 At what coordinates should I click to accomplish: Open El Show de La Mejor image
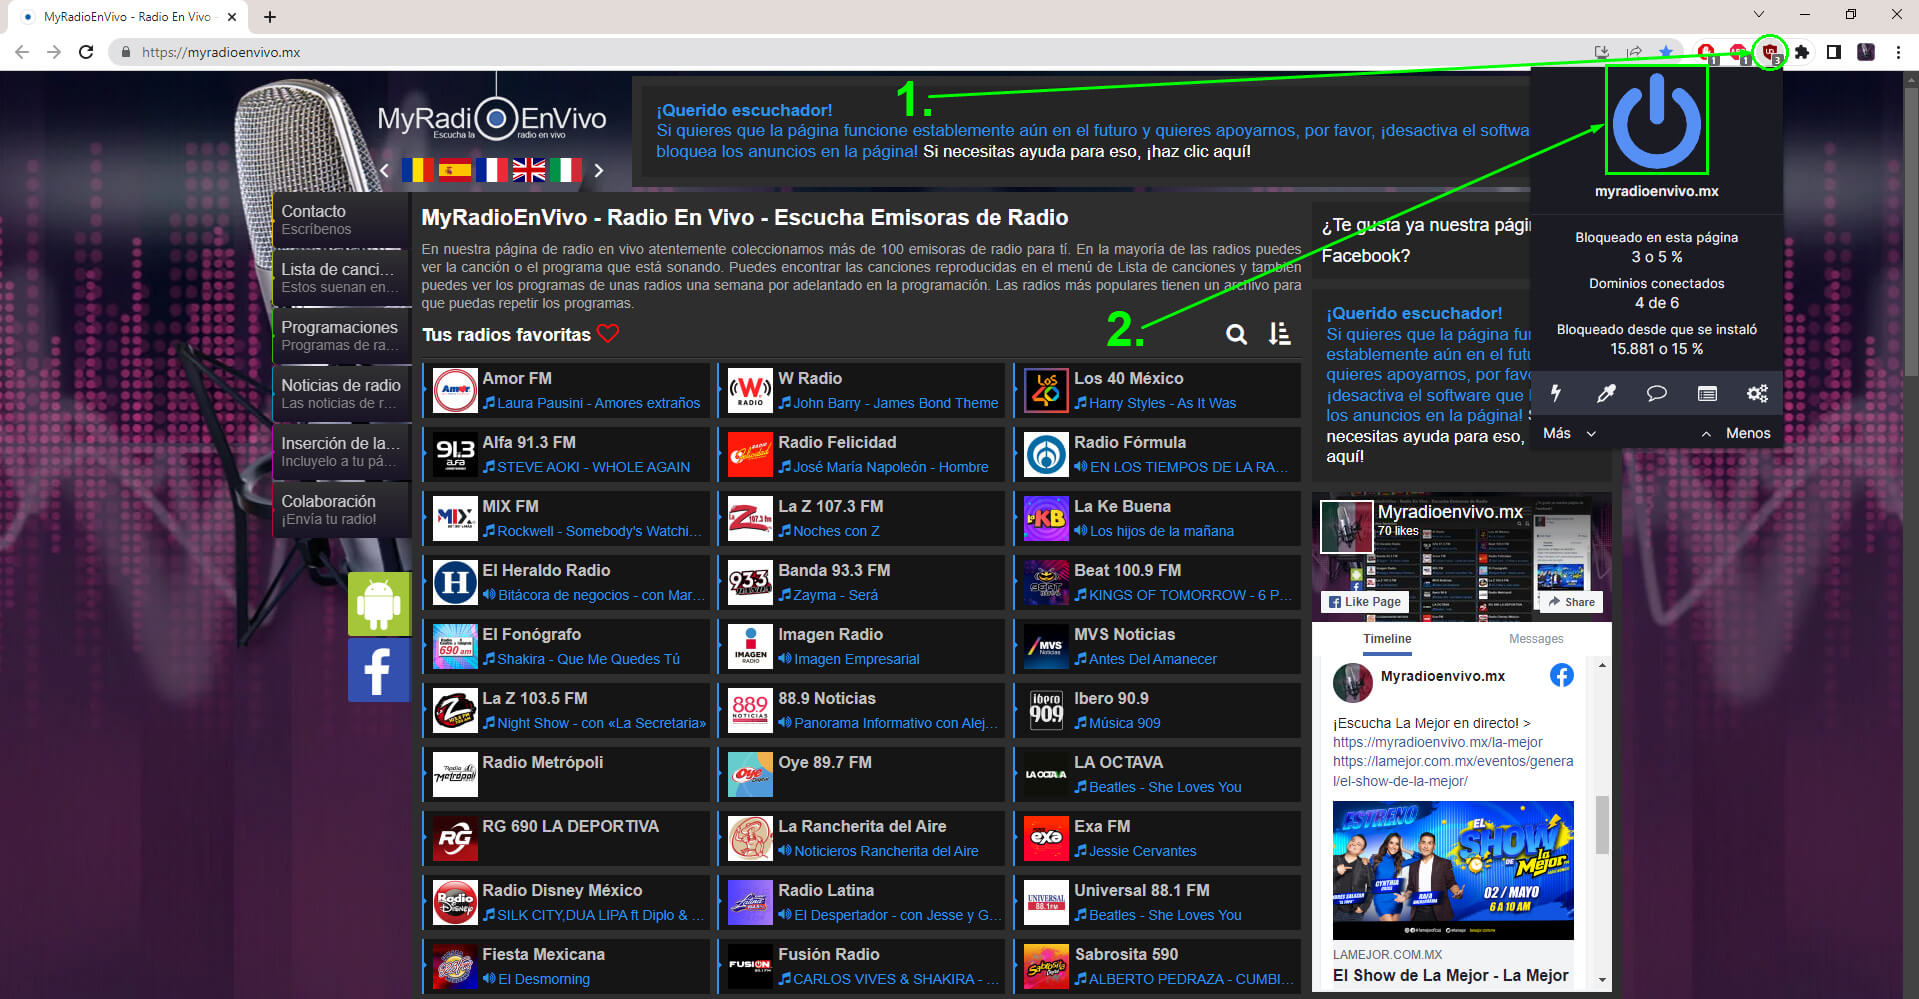(x=1453, y=870)
